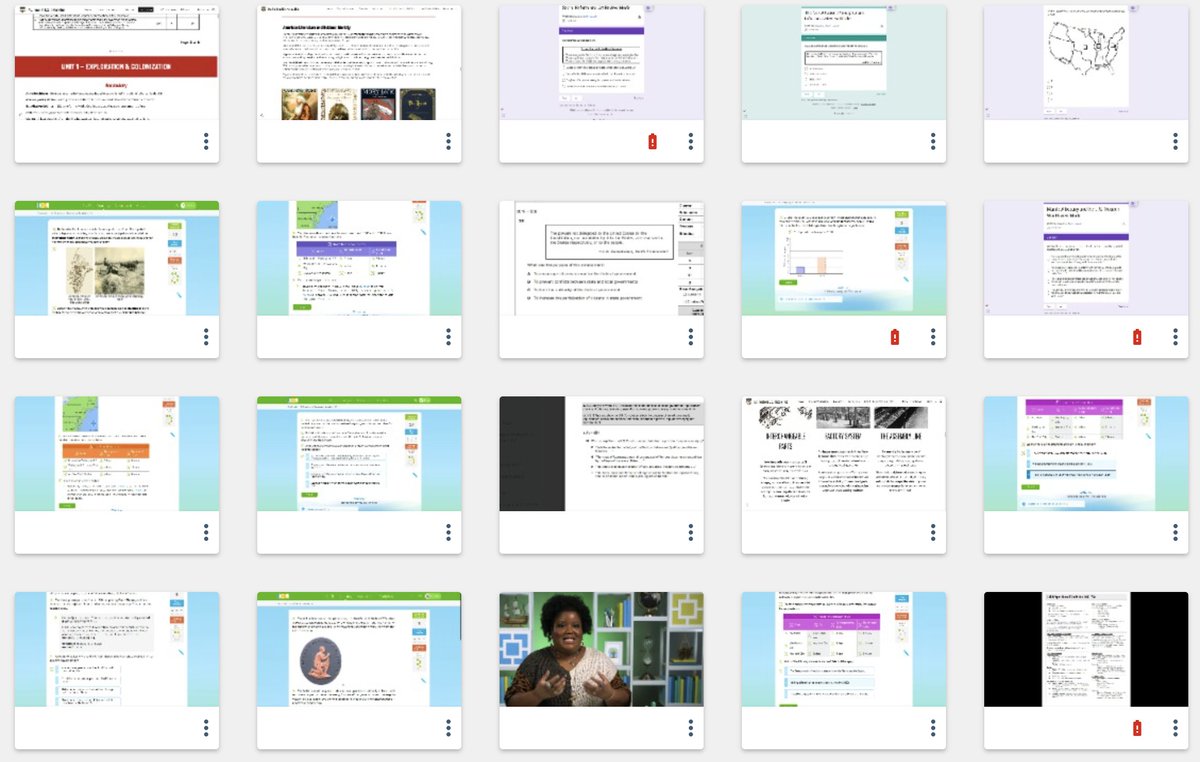Open three-dot menu on Exploration & Colonization card
Viewport: 1200px width, 762px height.
click(206, 141)
